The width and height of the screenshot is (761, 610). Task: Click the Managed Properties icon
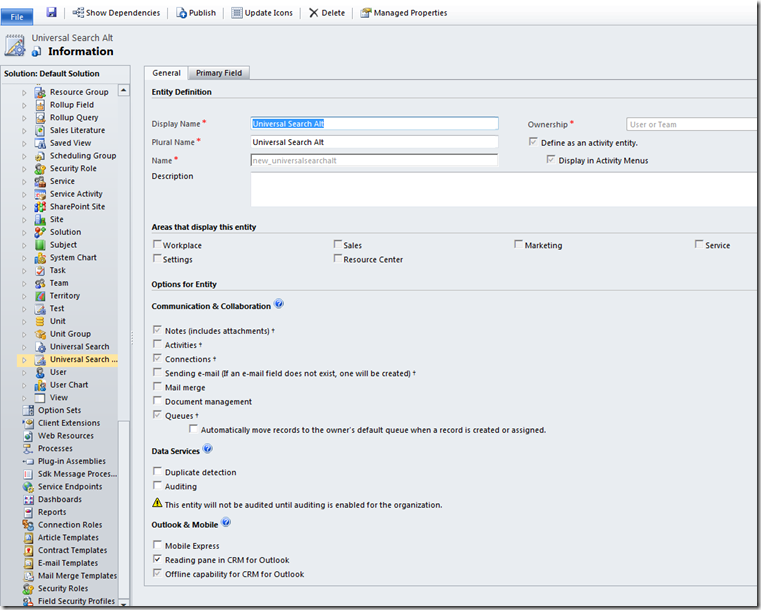pyautogui.click(x=365, y=13)
